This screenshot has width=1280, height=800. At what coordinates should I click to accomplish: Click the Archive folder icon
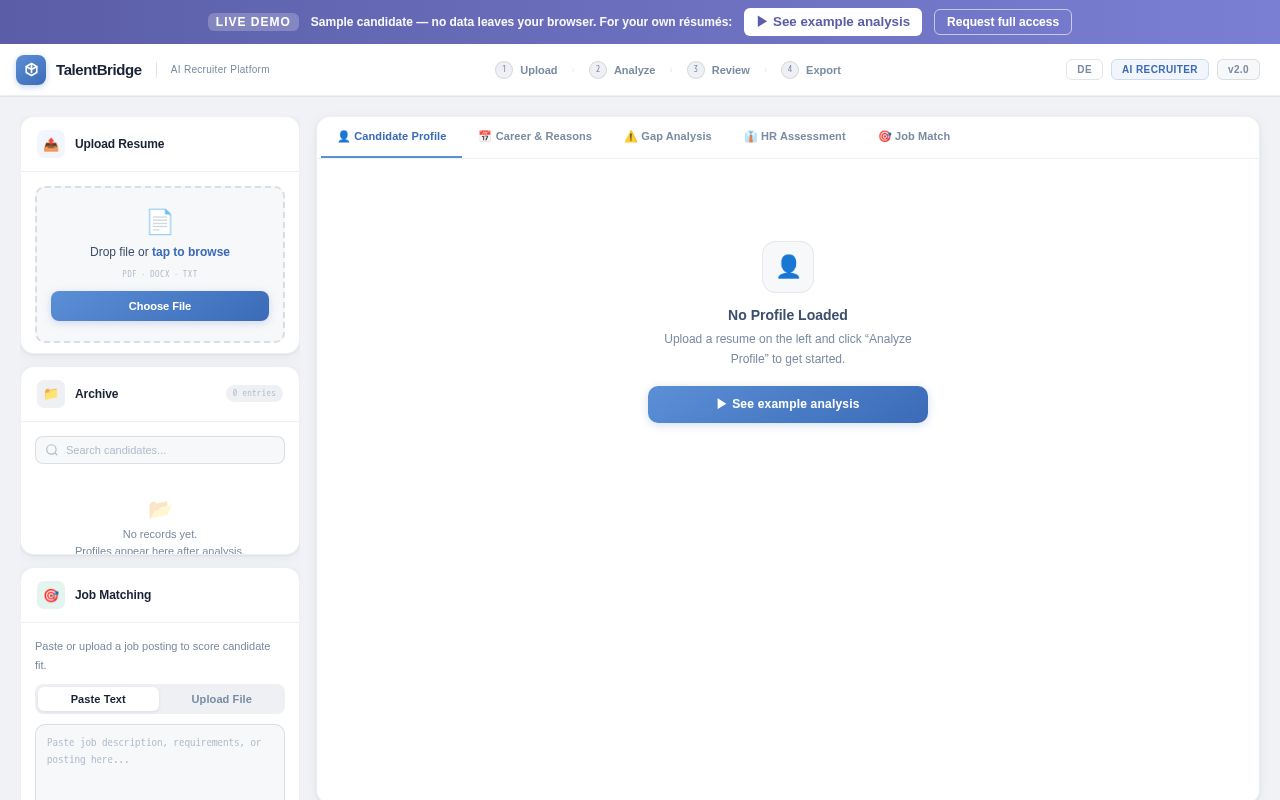point(51,394)
